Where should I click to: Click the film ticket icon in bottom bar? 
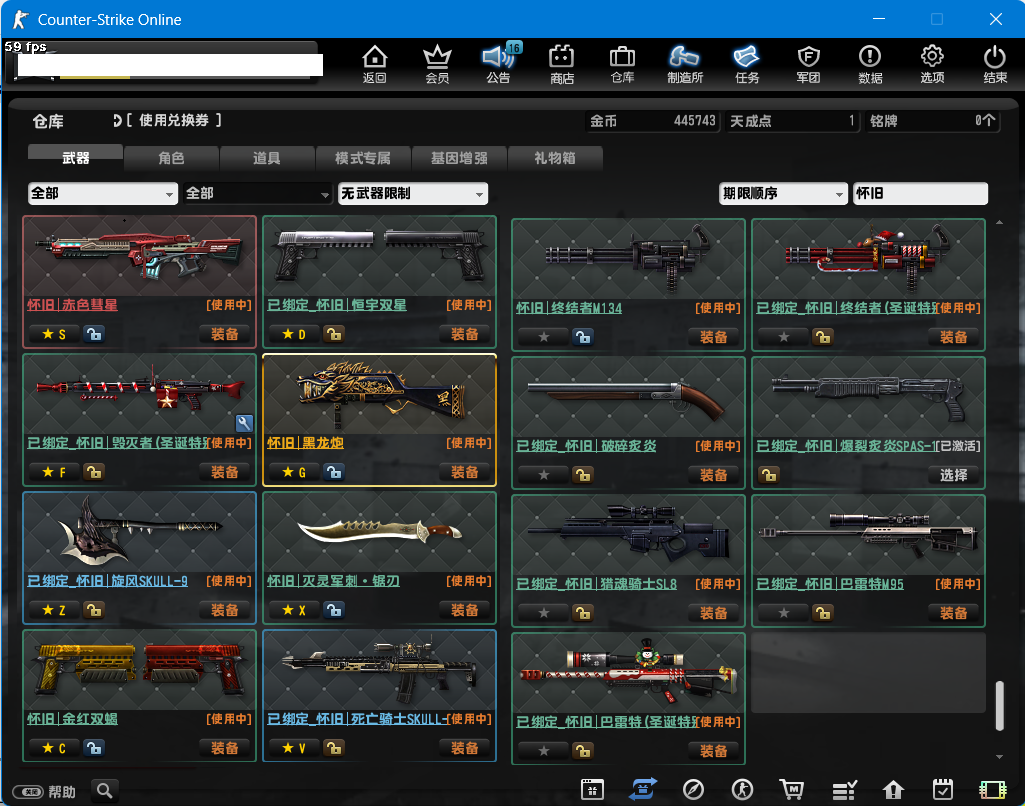[x=992, y=790]
